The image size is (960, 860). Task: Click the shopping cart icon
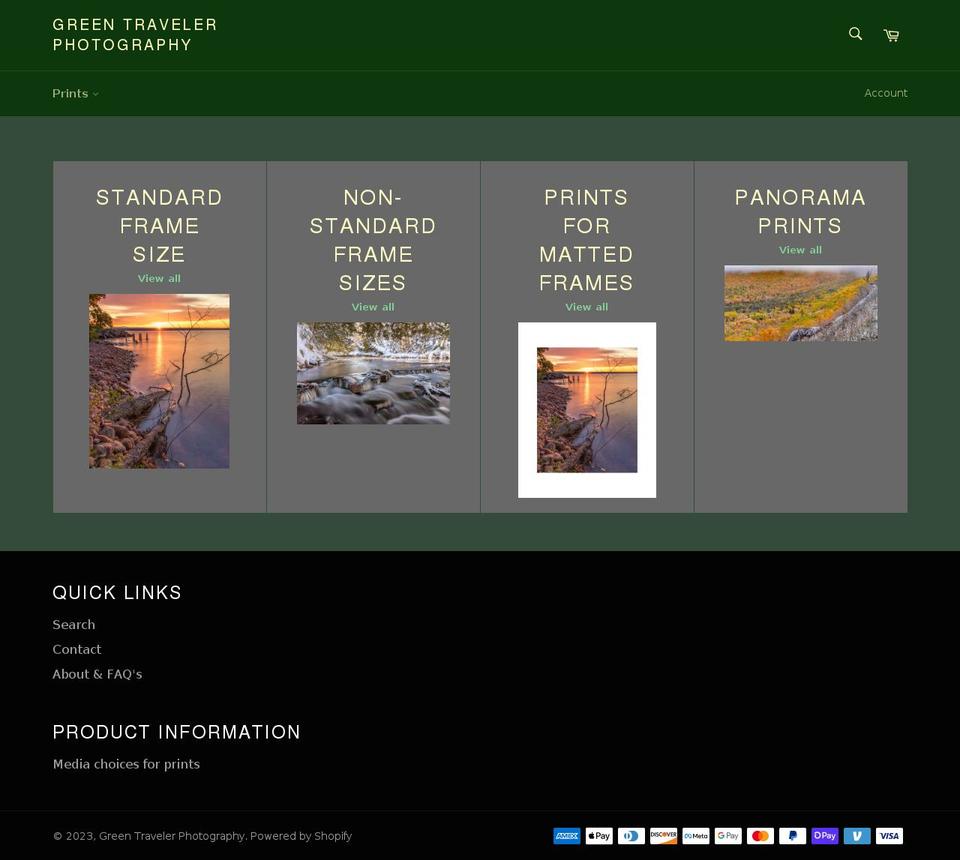pos(889,34)
